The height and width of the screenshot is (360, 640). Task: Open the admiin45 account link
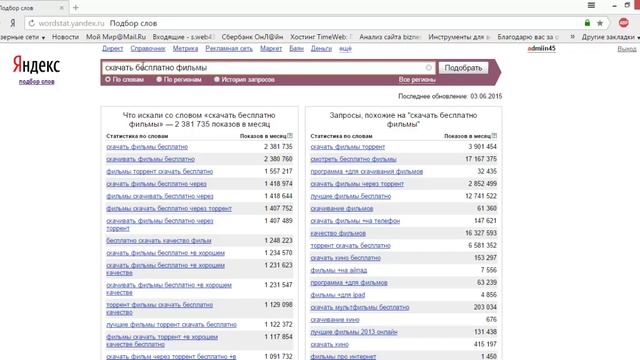tap(541, 49)
